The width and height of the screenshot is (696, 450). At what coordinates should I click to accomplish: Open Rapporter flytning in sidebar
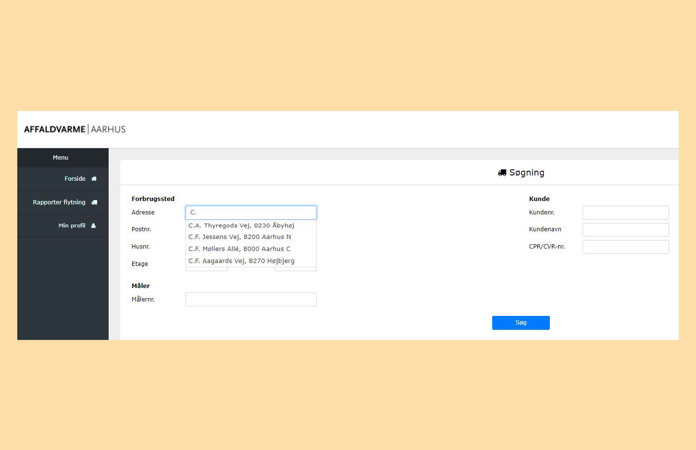[63, 202]
